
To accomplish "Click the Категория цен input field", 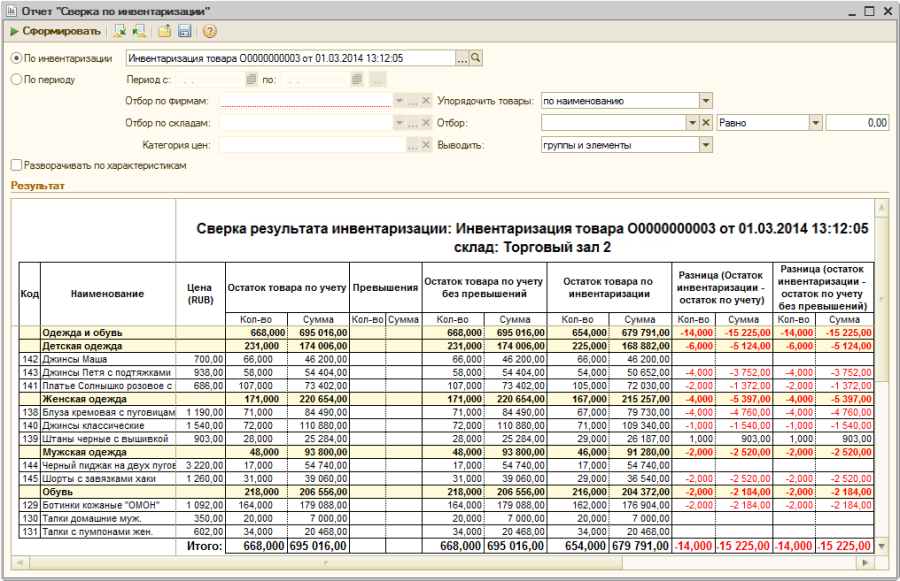I will click(x=312, y=145).
